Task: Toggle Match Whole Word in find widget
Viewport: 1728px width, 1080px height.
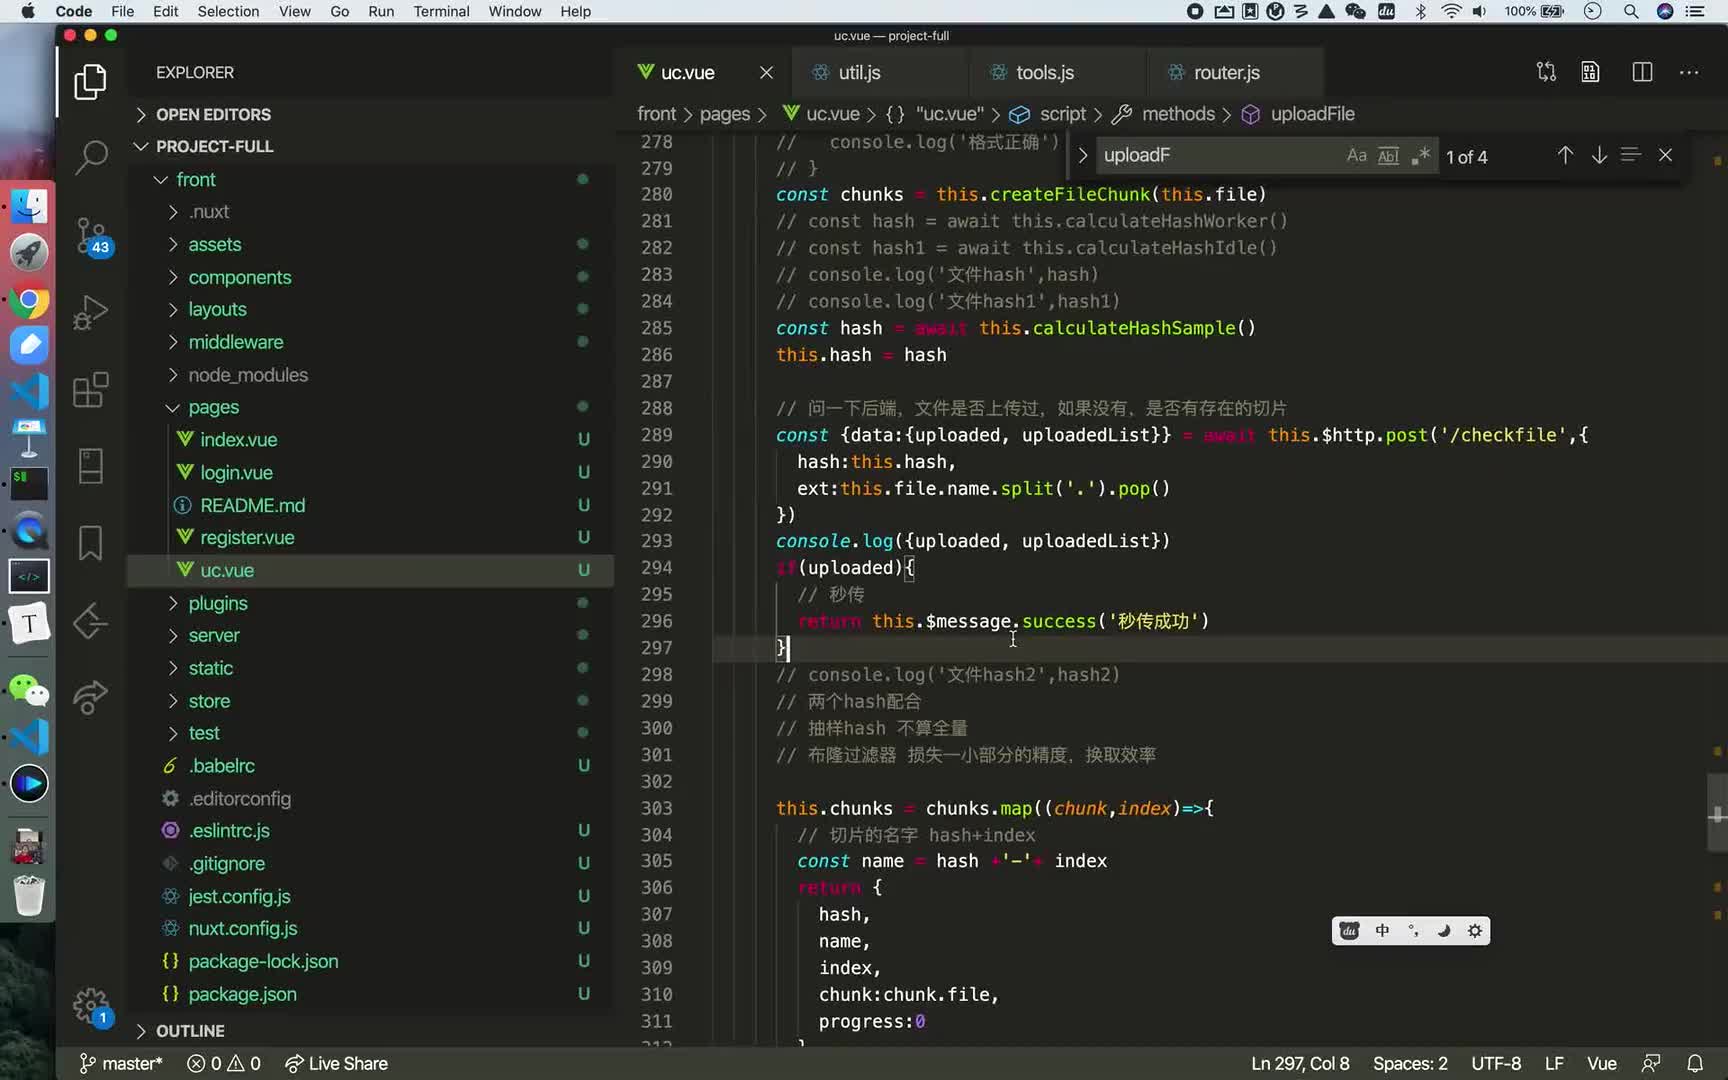Action: coord(1388,155)
